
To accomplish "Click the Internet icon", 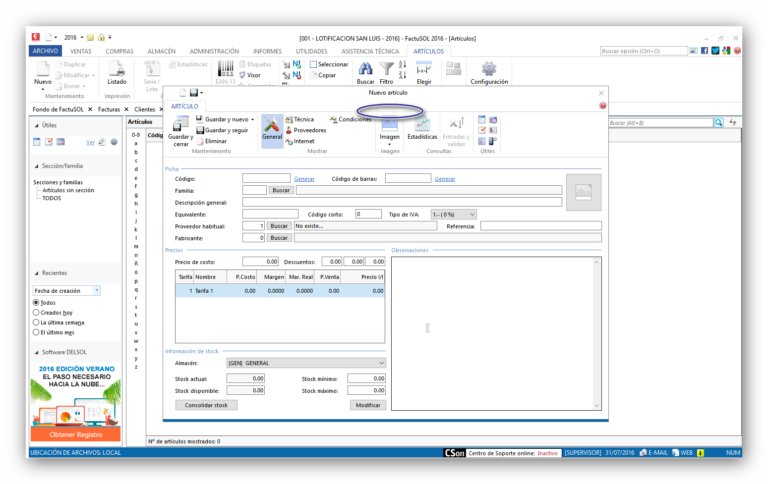I will (289, 142).
